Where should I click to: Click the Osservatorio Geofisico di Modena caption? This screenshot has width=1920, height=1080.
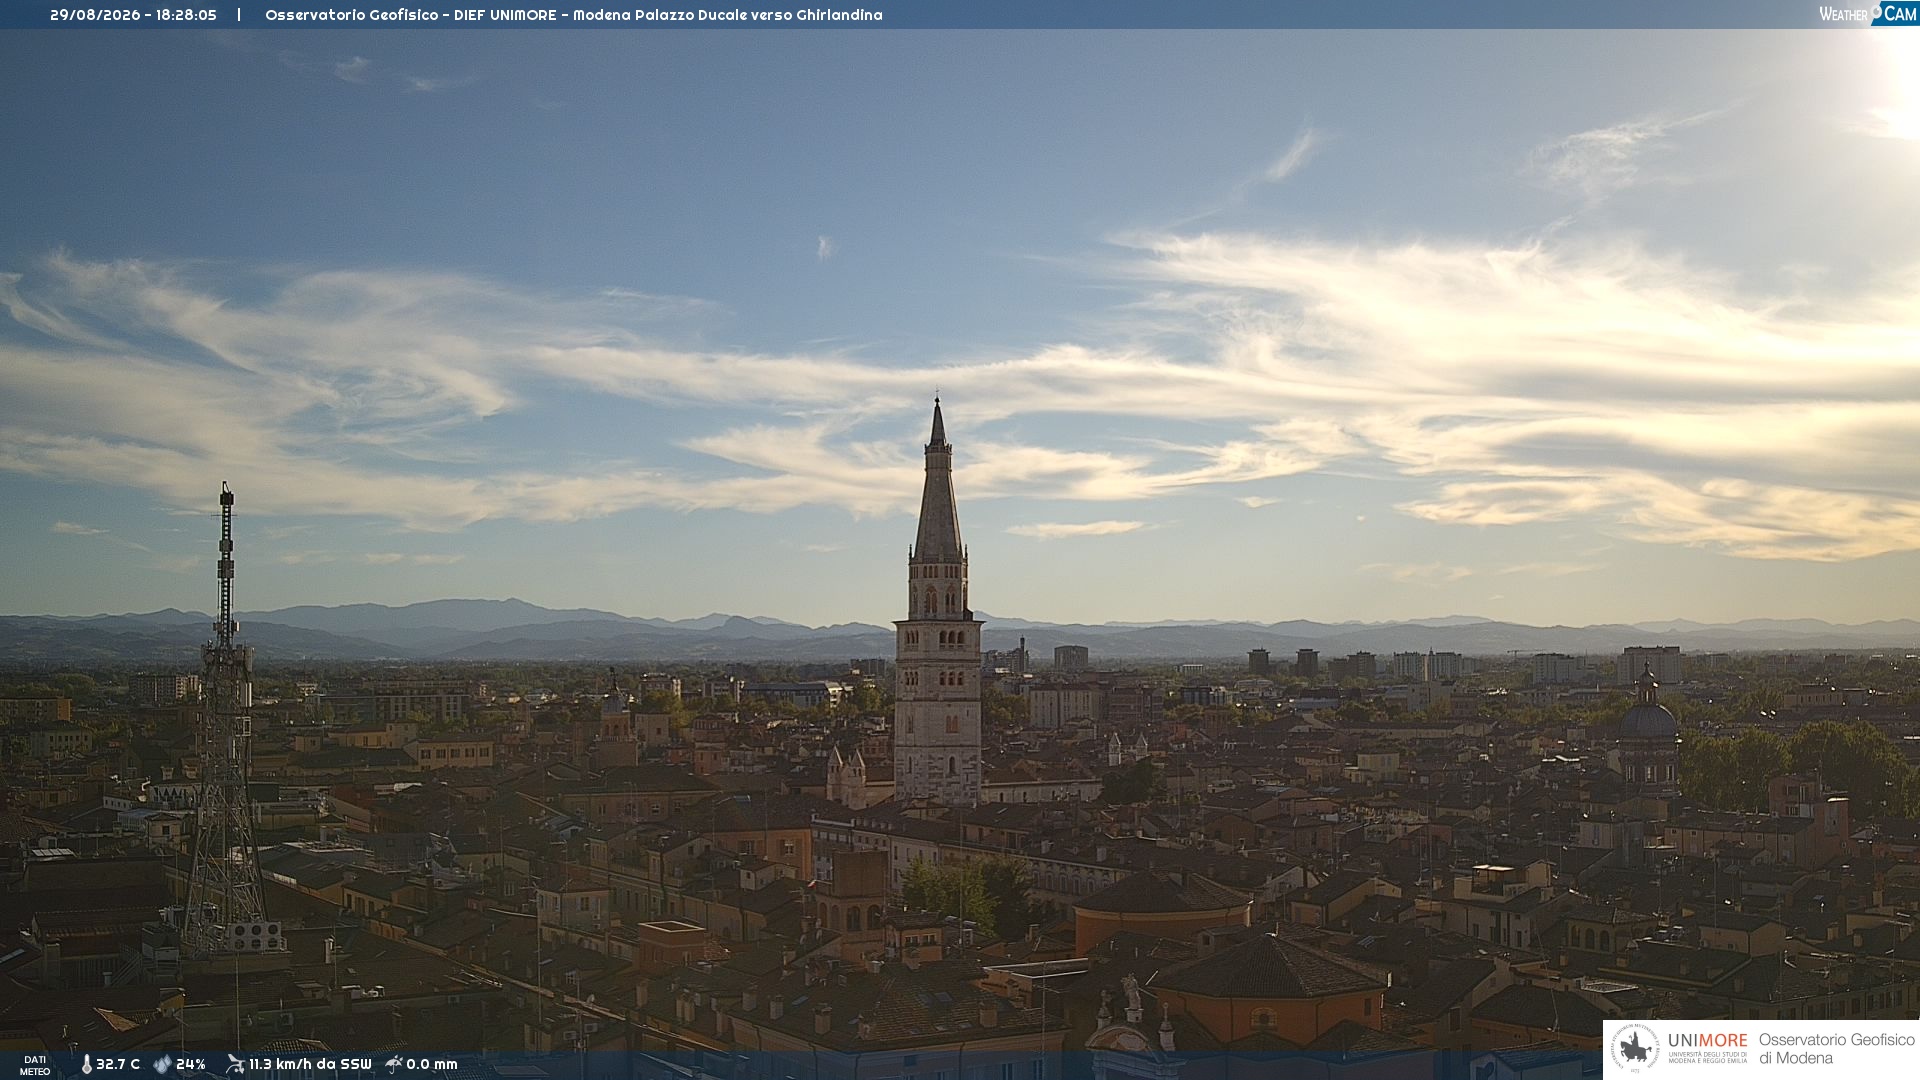coord(1836,1048)
